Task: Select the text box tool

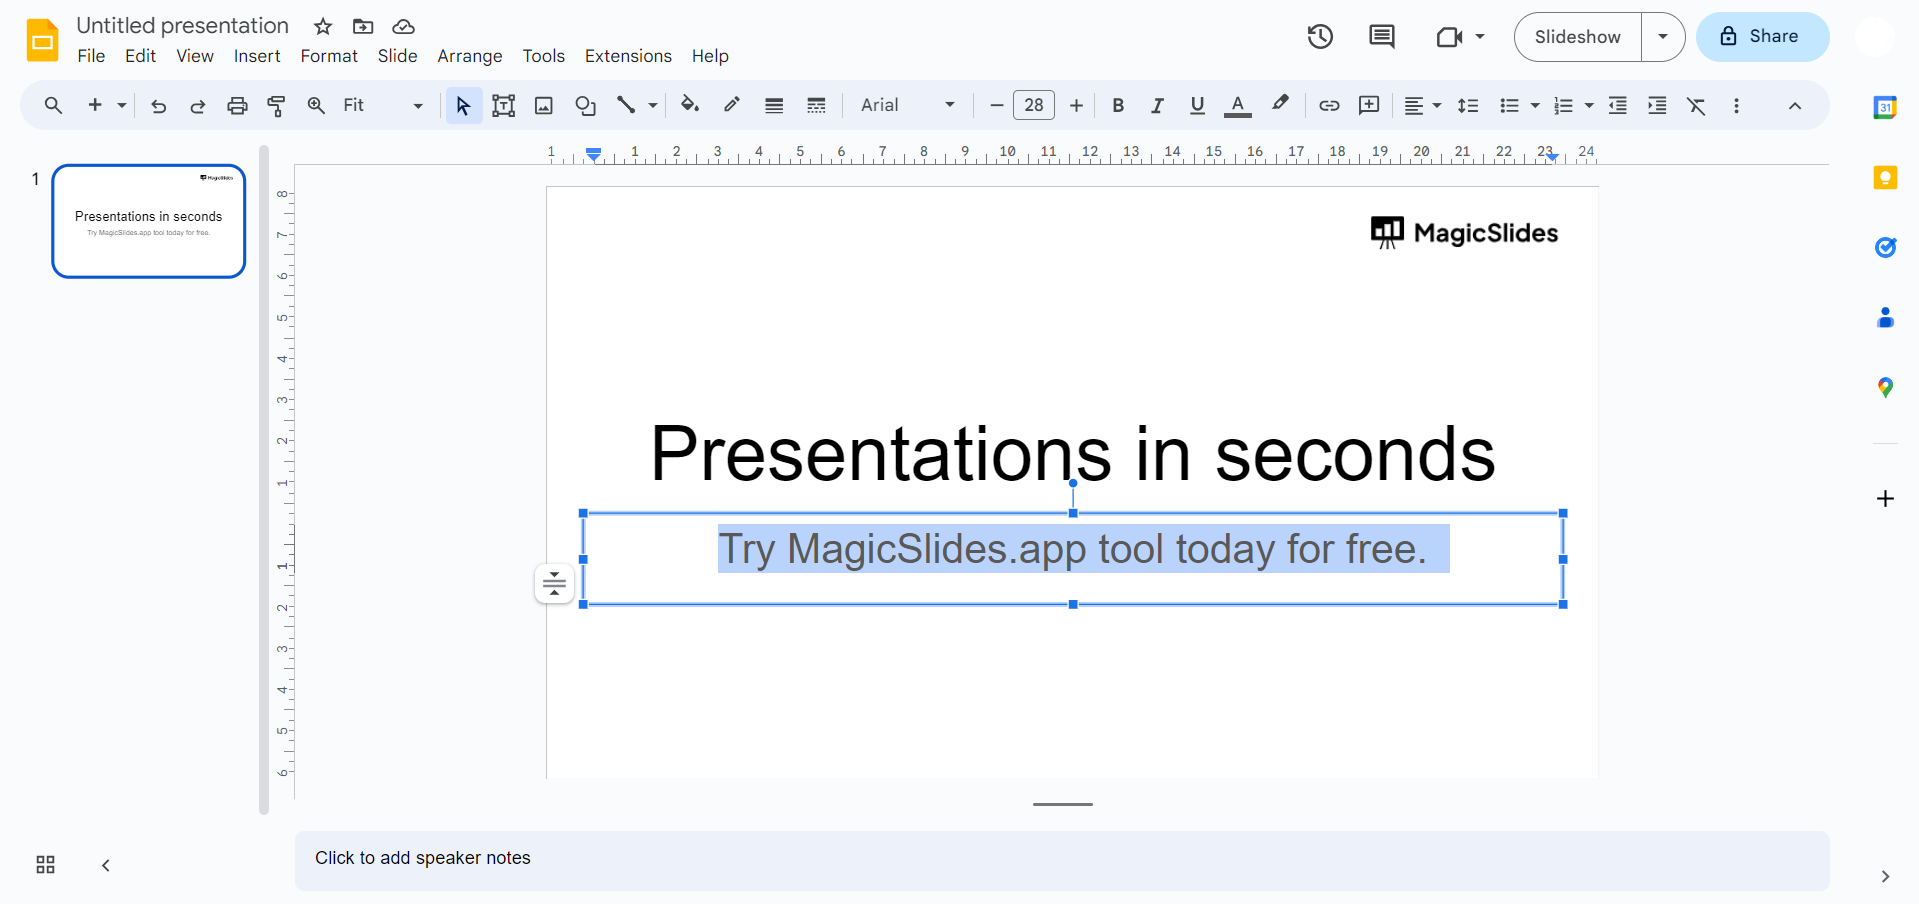Action: click(504, 105)
